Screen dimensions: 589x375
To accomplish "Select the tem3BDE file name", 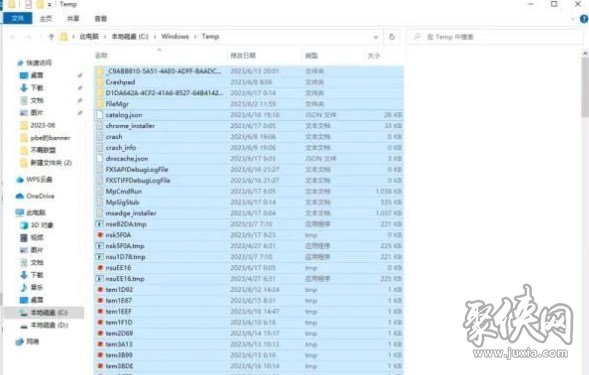I will pos(119,366).
